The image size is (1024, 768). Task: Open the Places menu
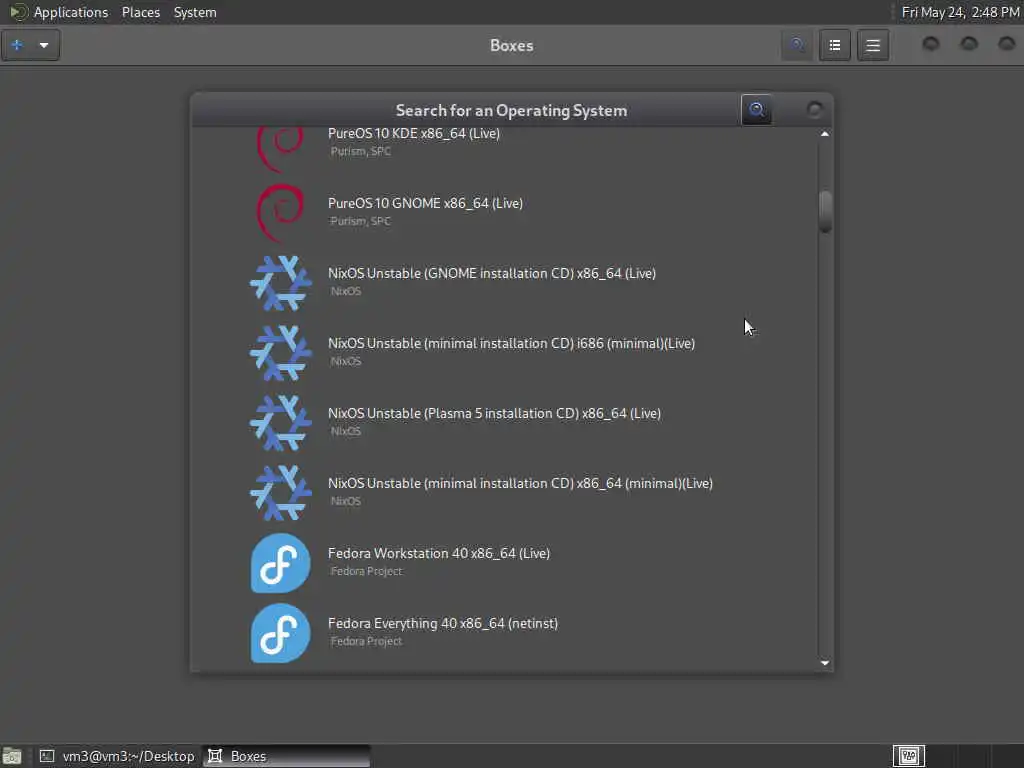click(140, 12)
